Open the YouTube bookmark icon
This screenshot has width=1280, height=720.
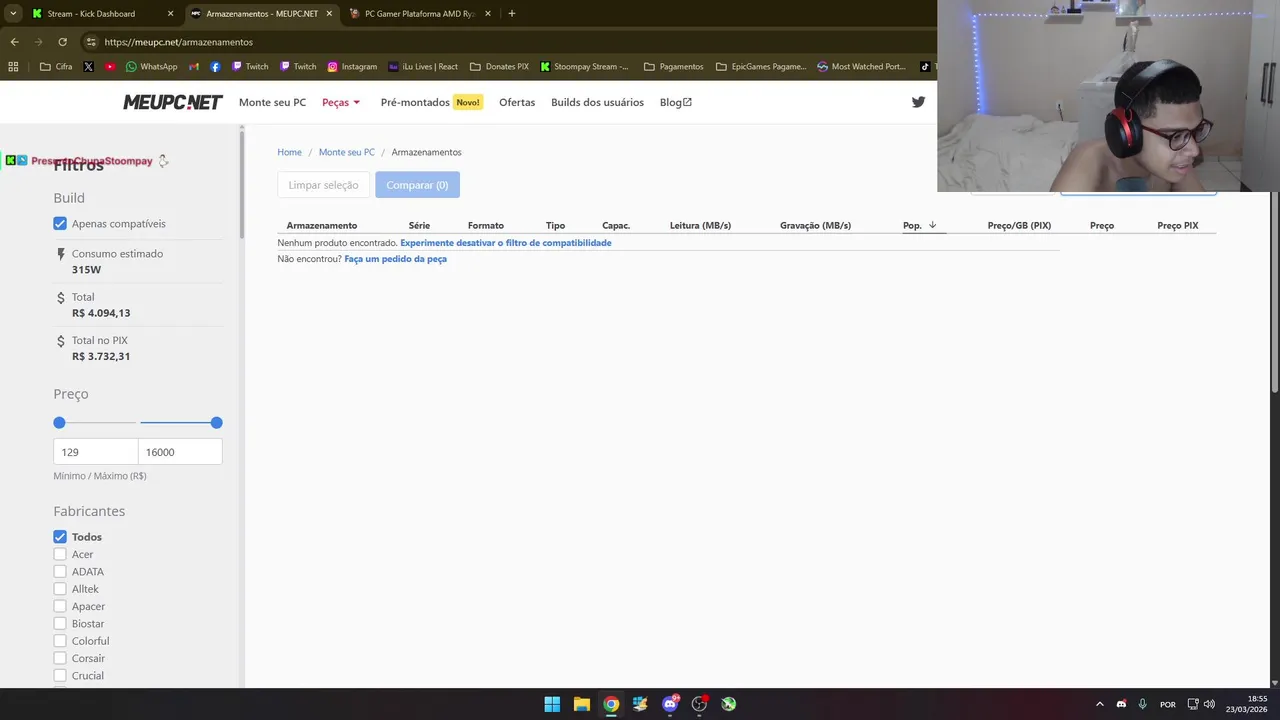[x=110, y=67]
